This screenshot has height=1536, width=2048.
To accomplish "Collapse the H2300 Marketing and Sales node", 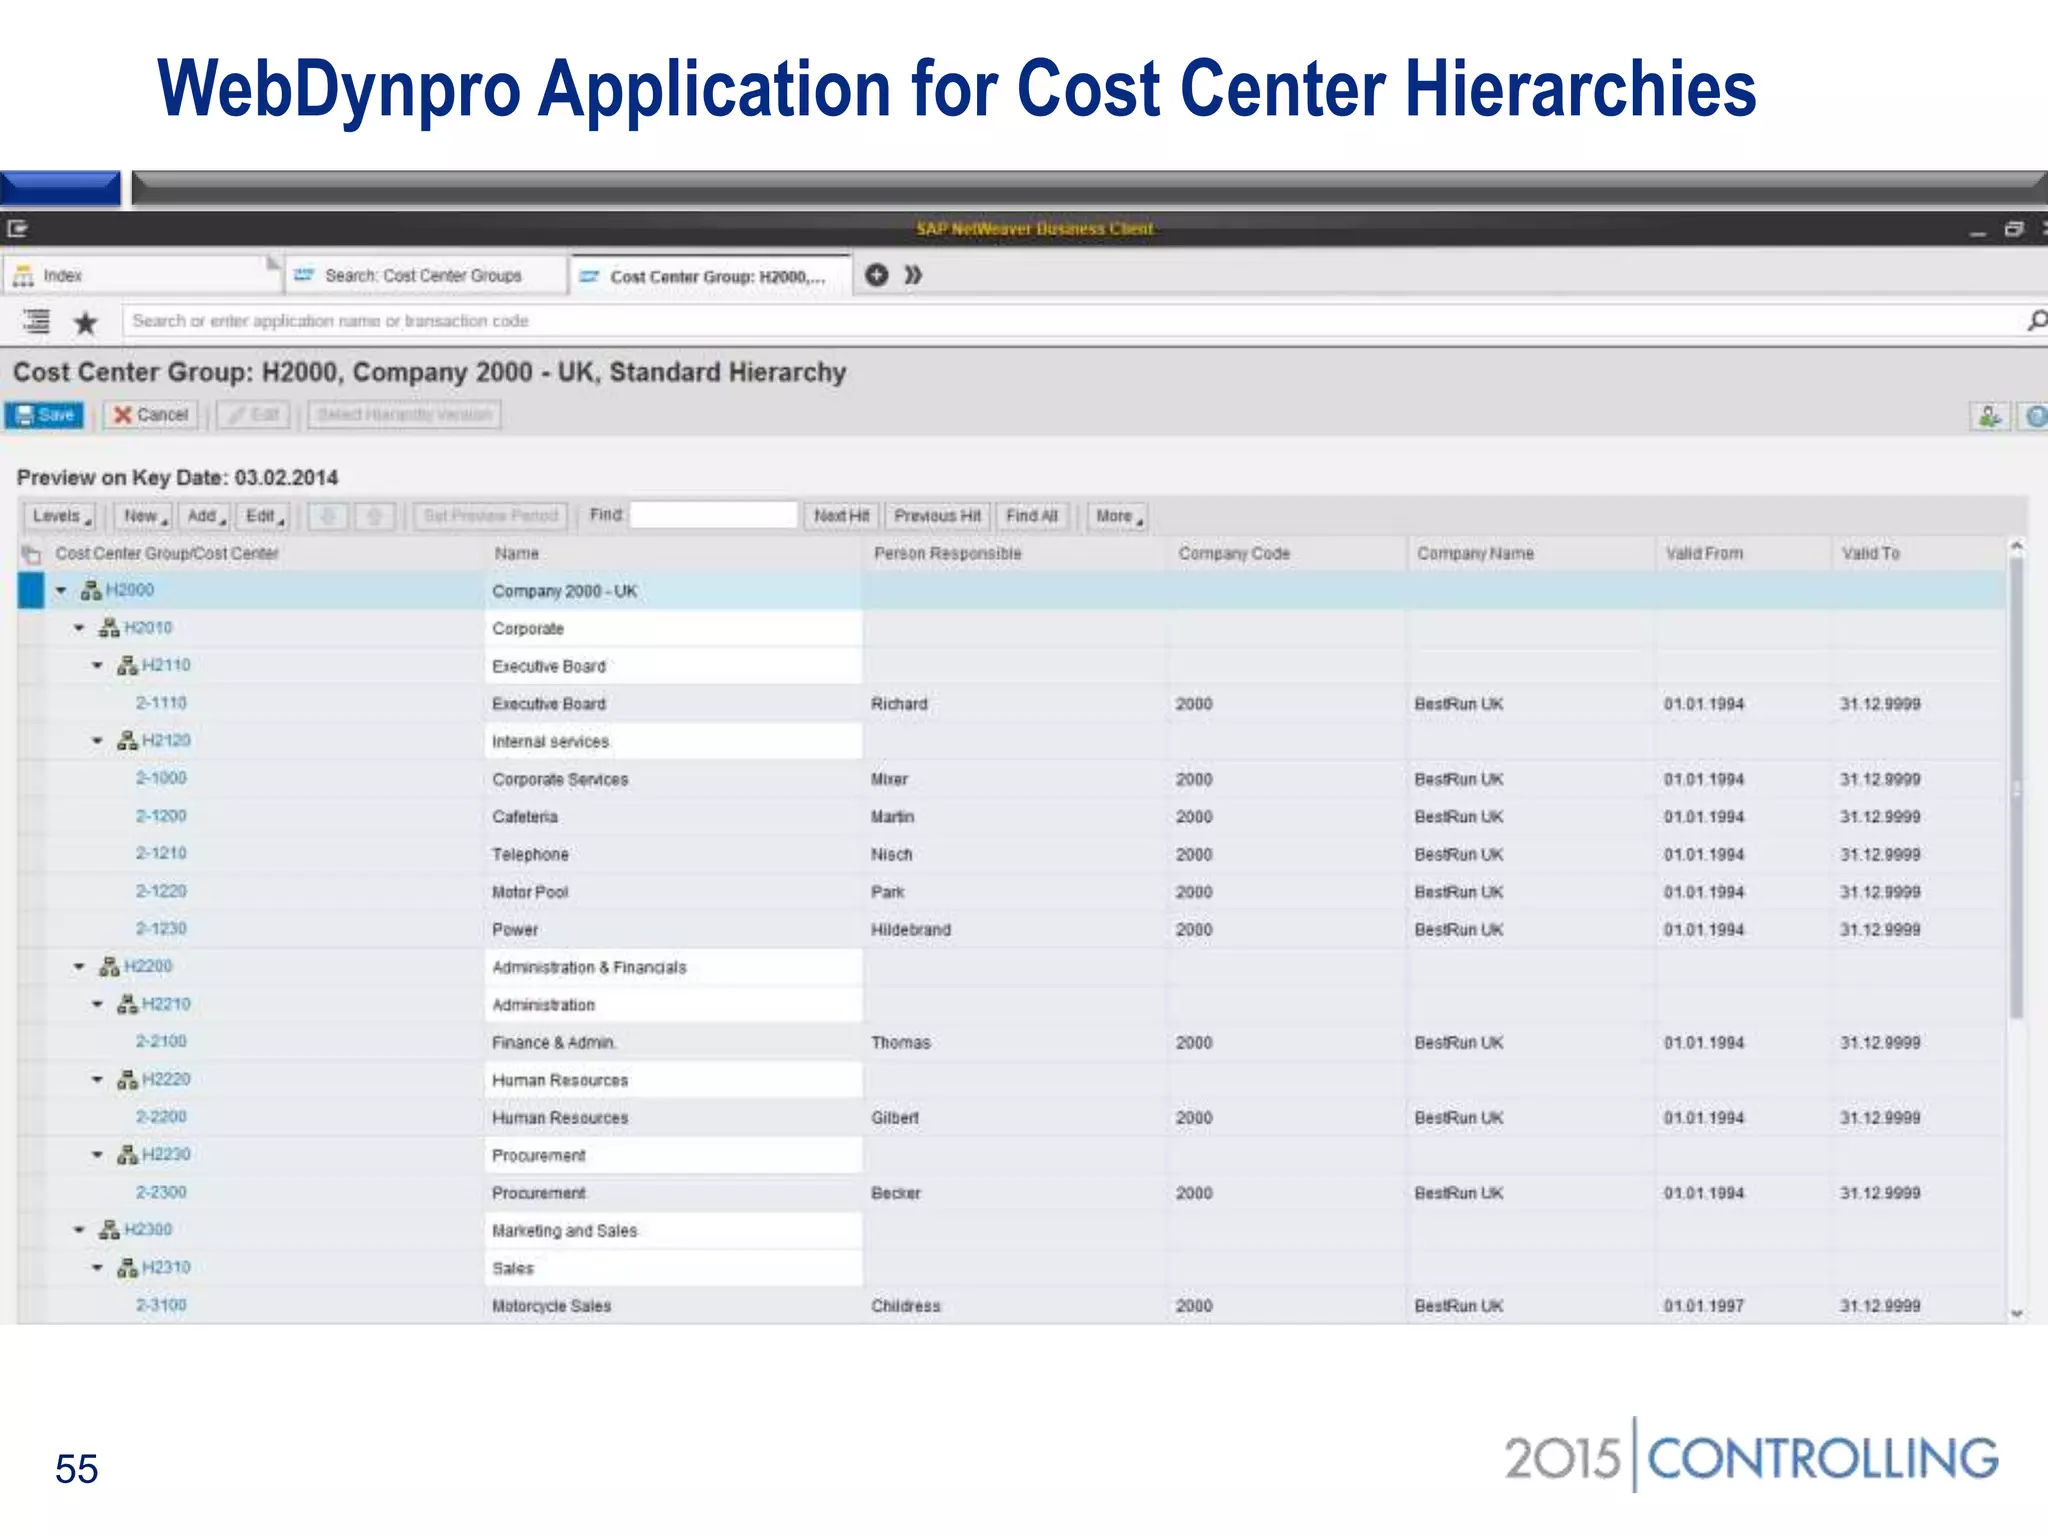I will click(79, 1230).
